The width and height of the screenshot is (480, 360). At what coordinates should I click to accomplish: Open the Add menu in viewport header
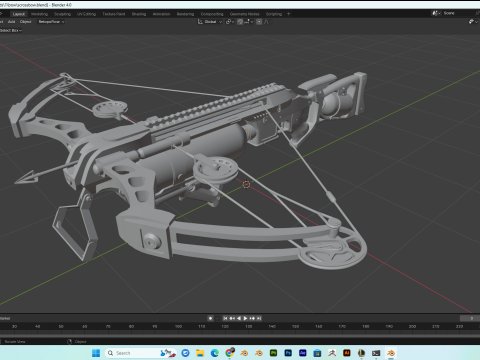coord(11,22)
